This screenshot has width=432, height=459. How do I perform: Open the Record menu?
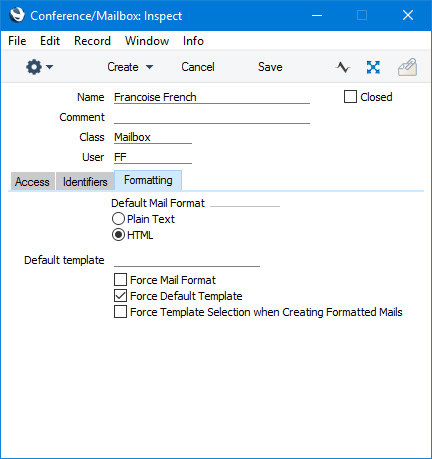tap(92, 41)
